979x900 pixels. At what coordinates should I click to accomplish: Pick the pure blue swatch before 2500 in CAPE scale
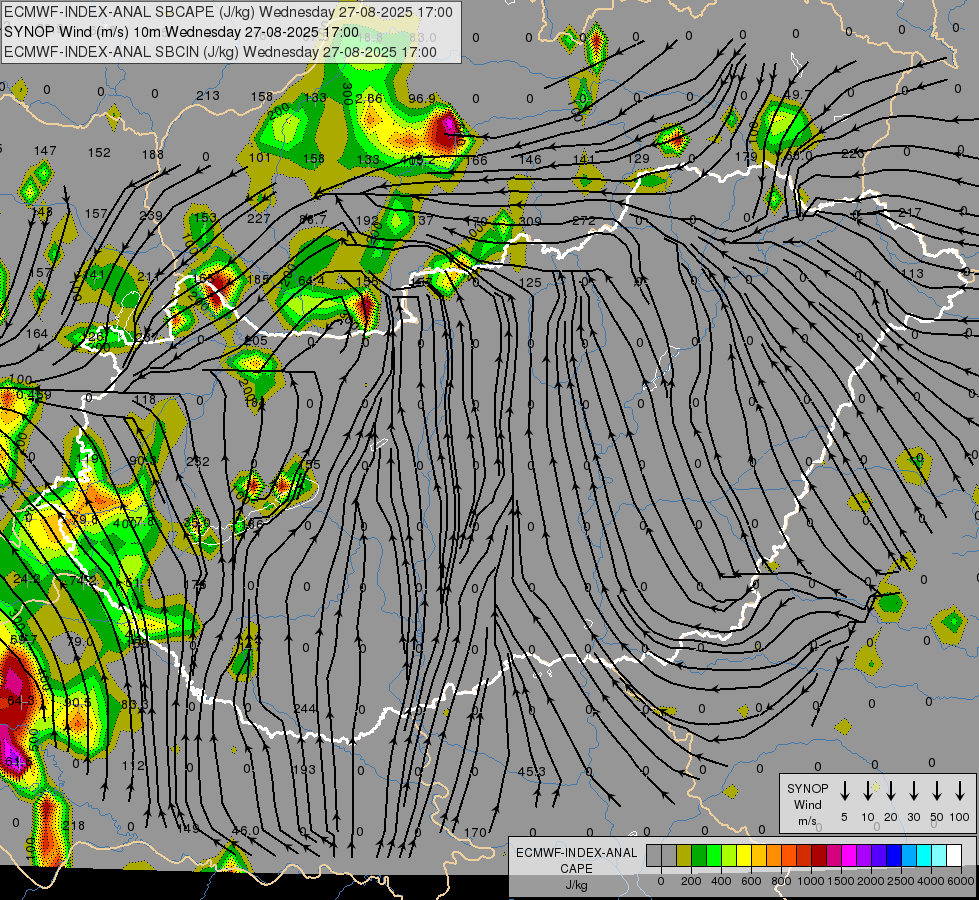[x=894, y=856]
